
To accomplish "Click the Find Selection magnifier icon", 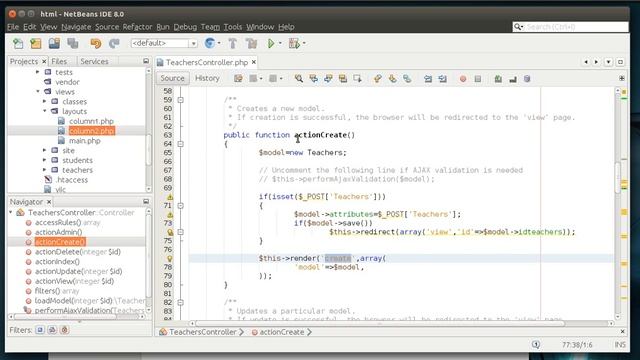I will [x=299, y=78].
